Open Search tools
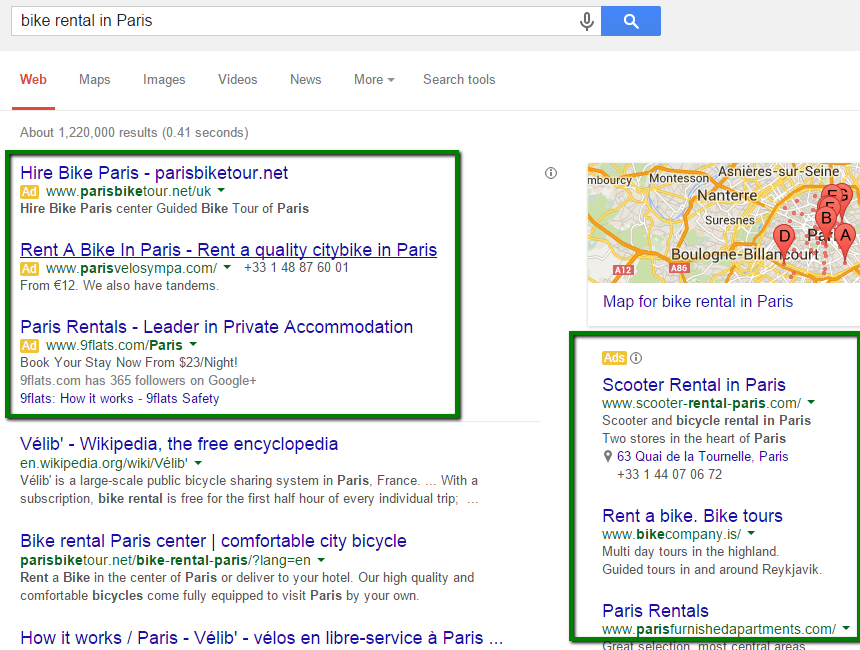 click(459, 80)
